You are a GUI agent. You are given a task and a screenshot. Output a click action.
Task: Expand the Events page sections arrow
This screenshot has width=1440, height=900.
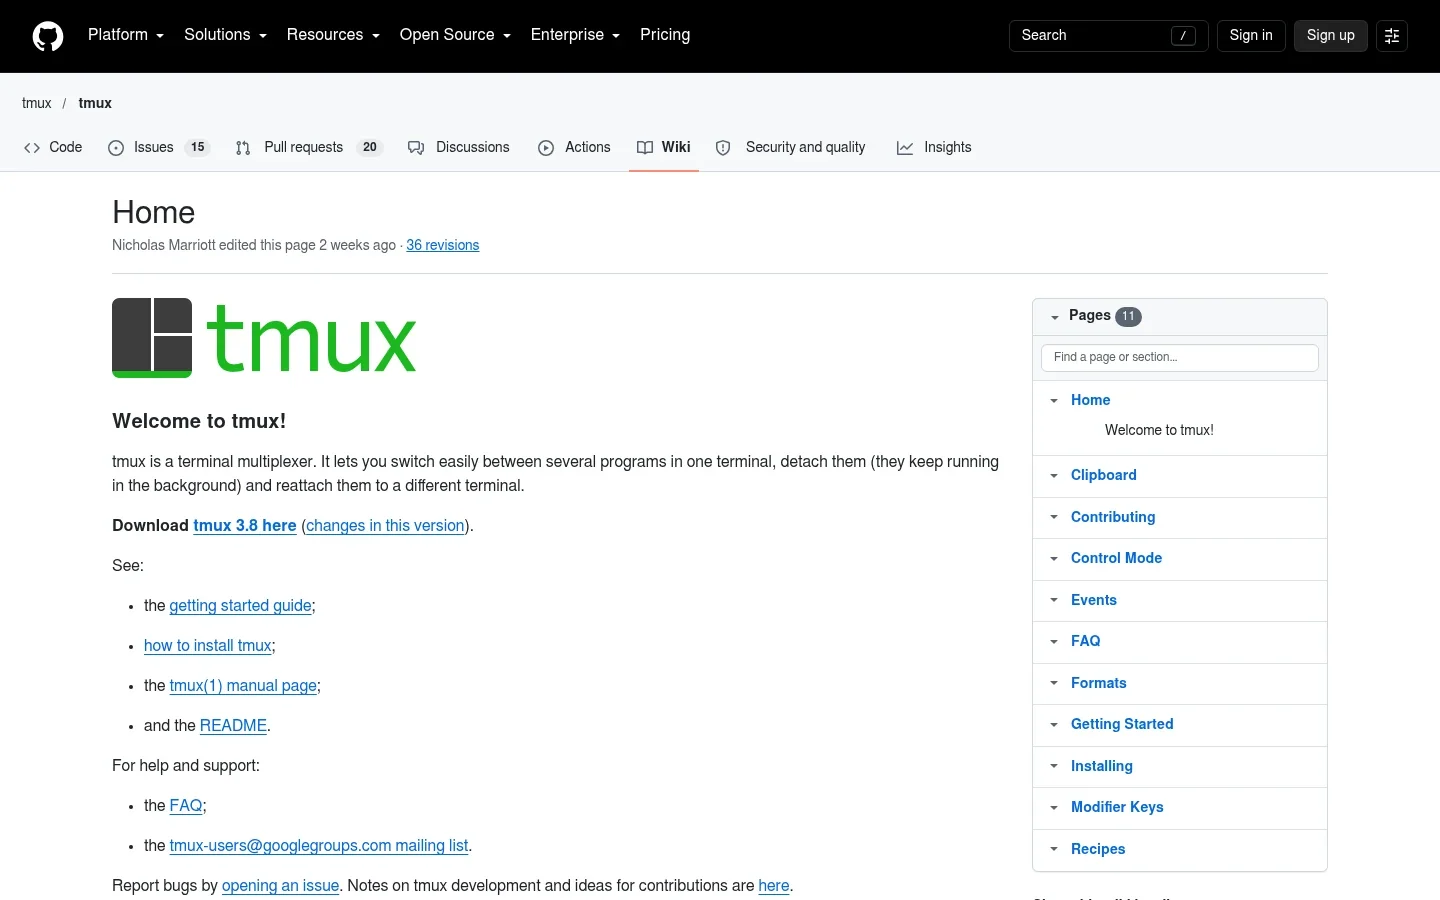pos(1054,600)
